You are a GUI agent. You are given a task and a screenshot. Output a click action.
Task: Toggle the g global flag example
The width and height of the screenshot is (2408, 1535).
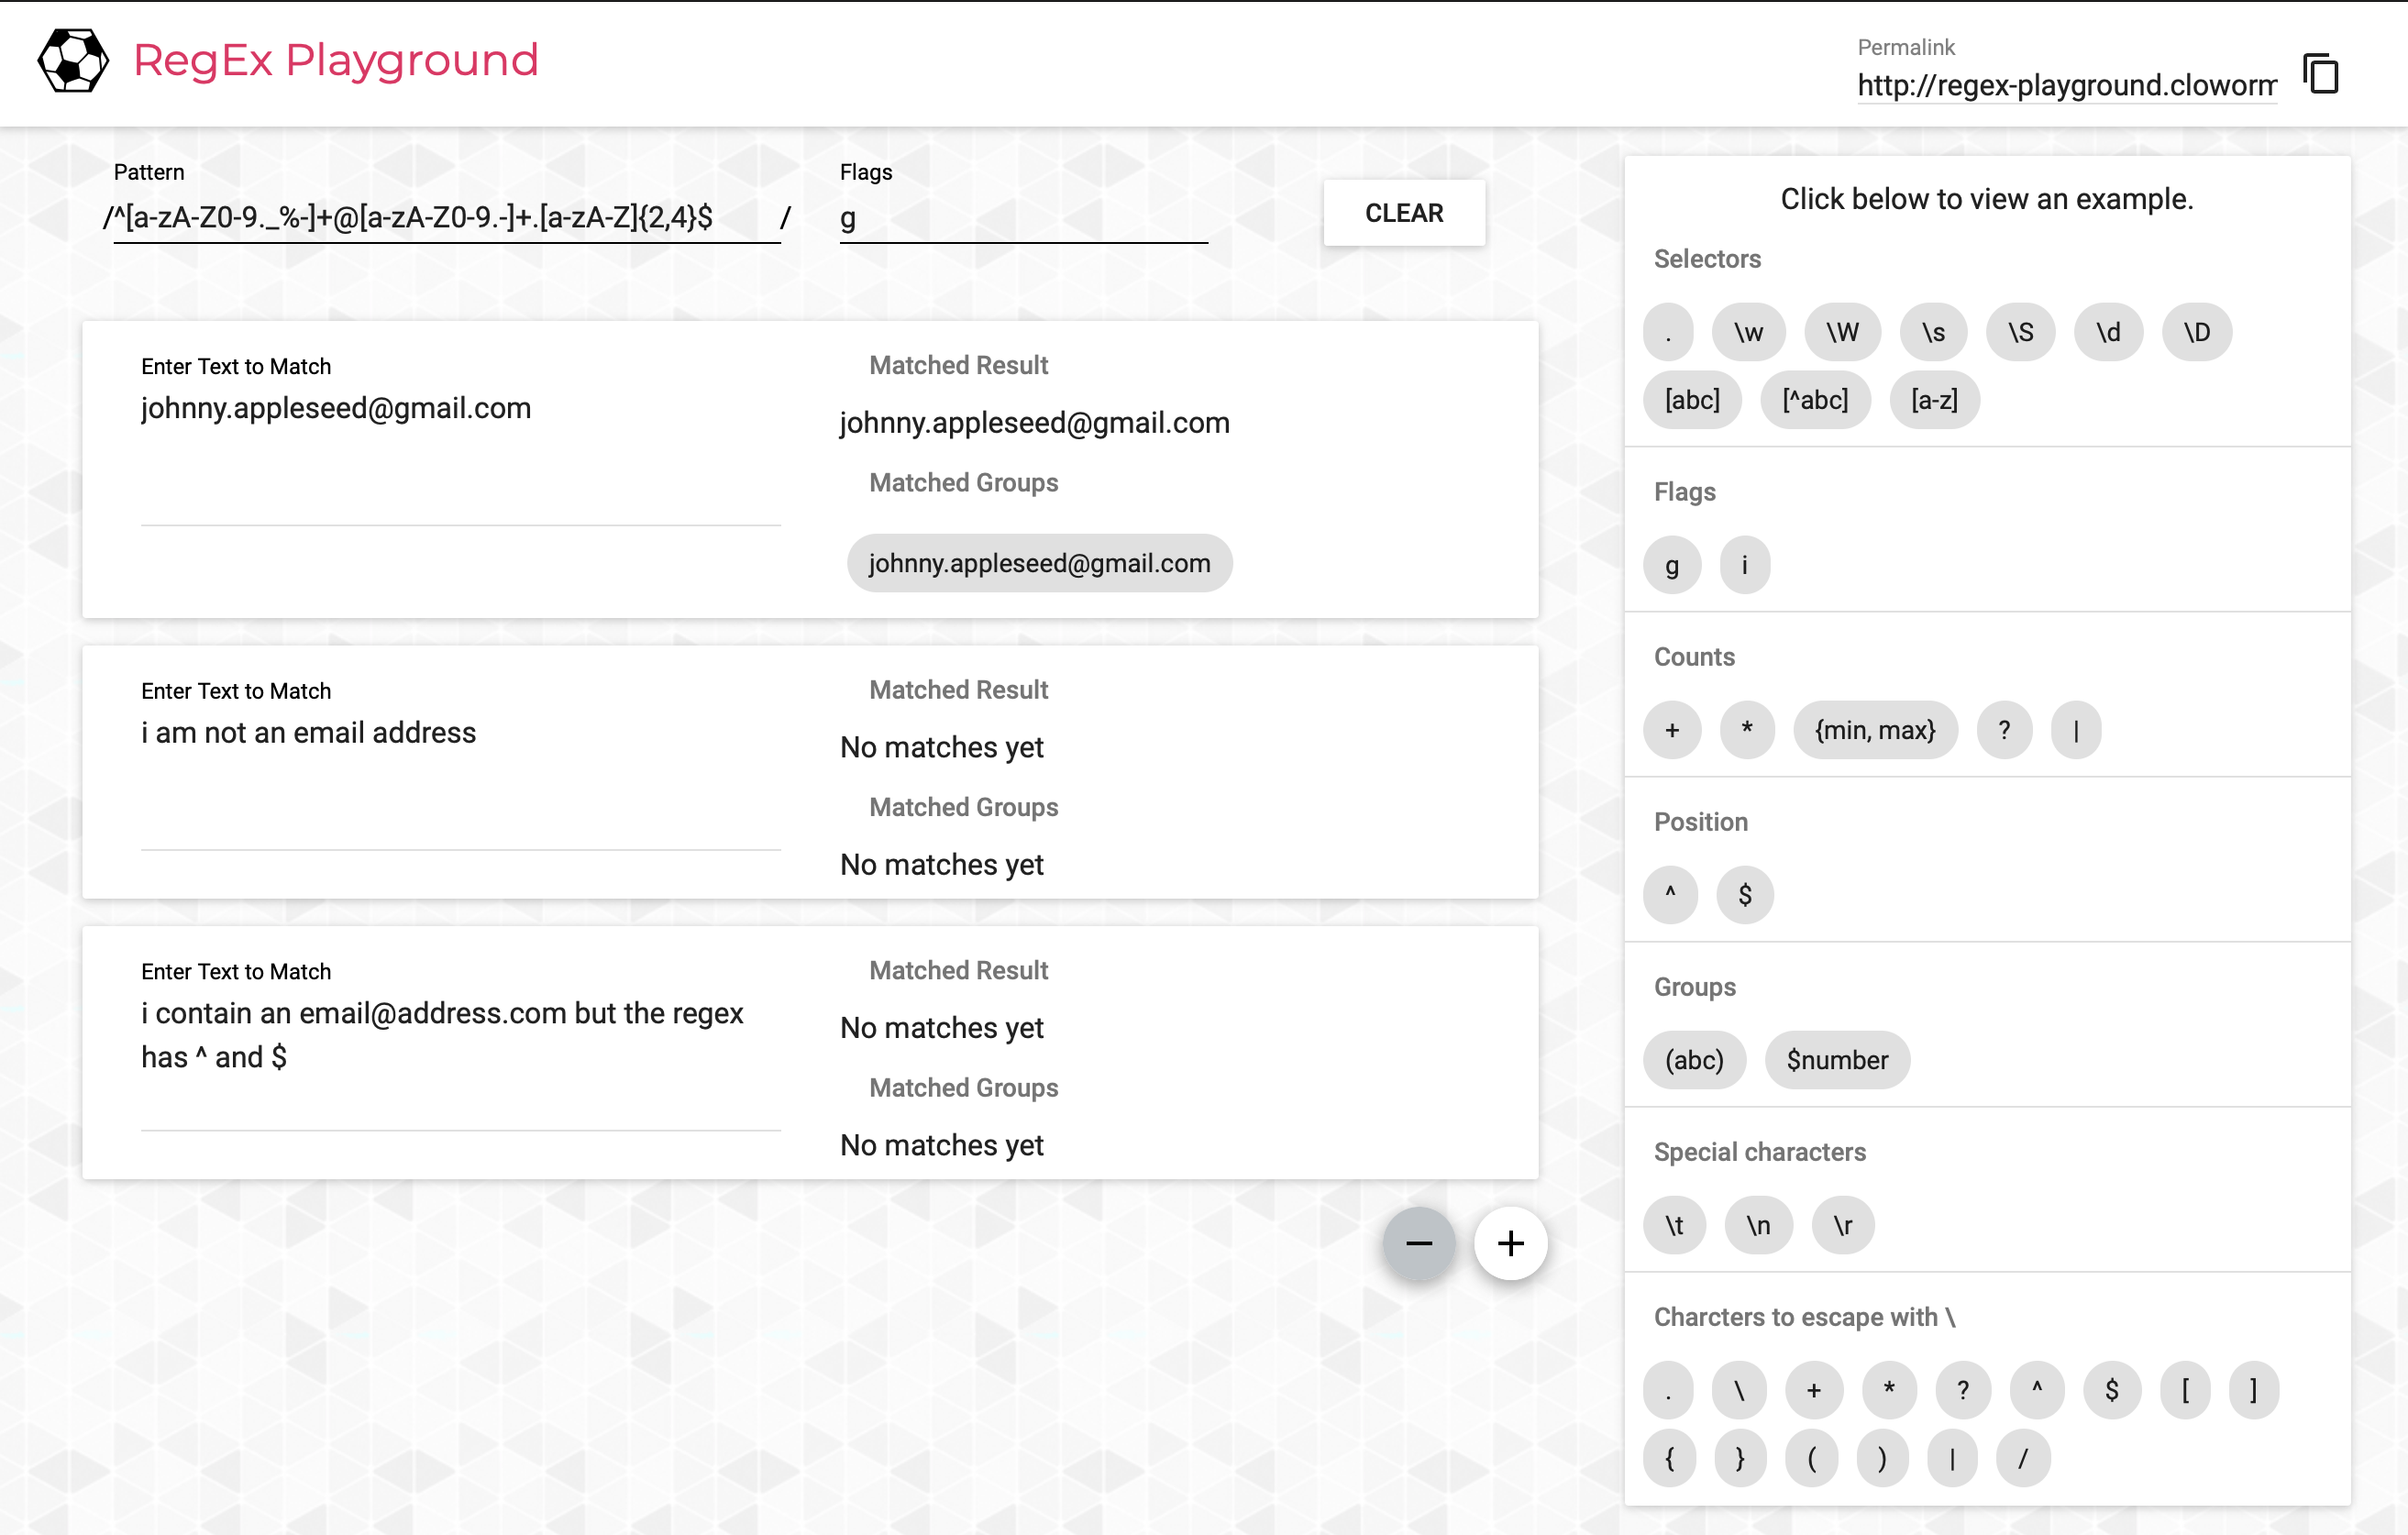(x=1671, y=564)
